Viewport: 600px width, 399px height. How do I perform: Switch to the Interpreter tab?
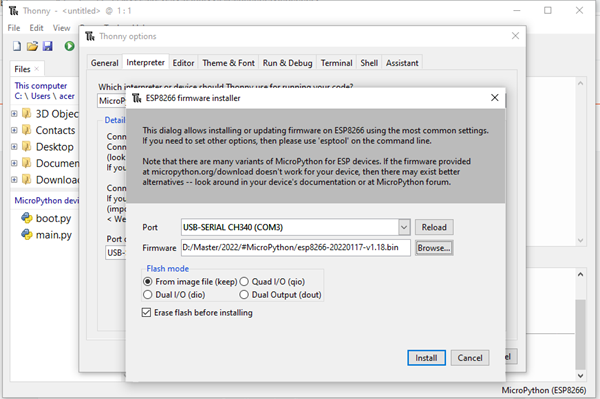145,62
